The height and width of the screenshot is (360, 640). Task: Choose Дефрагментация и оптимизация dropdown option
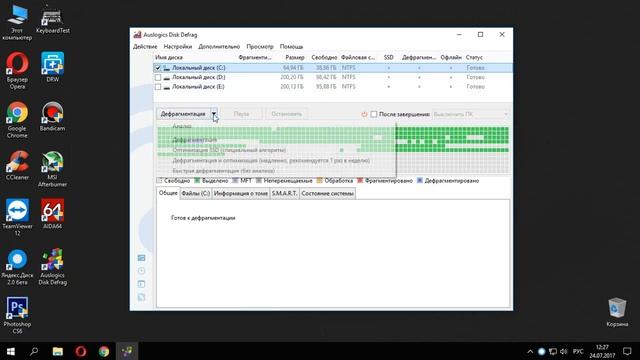[x=271, y=160]
